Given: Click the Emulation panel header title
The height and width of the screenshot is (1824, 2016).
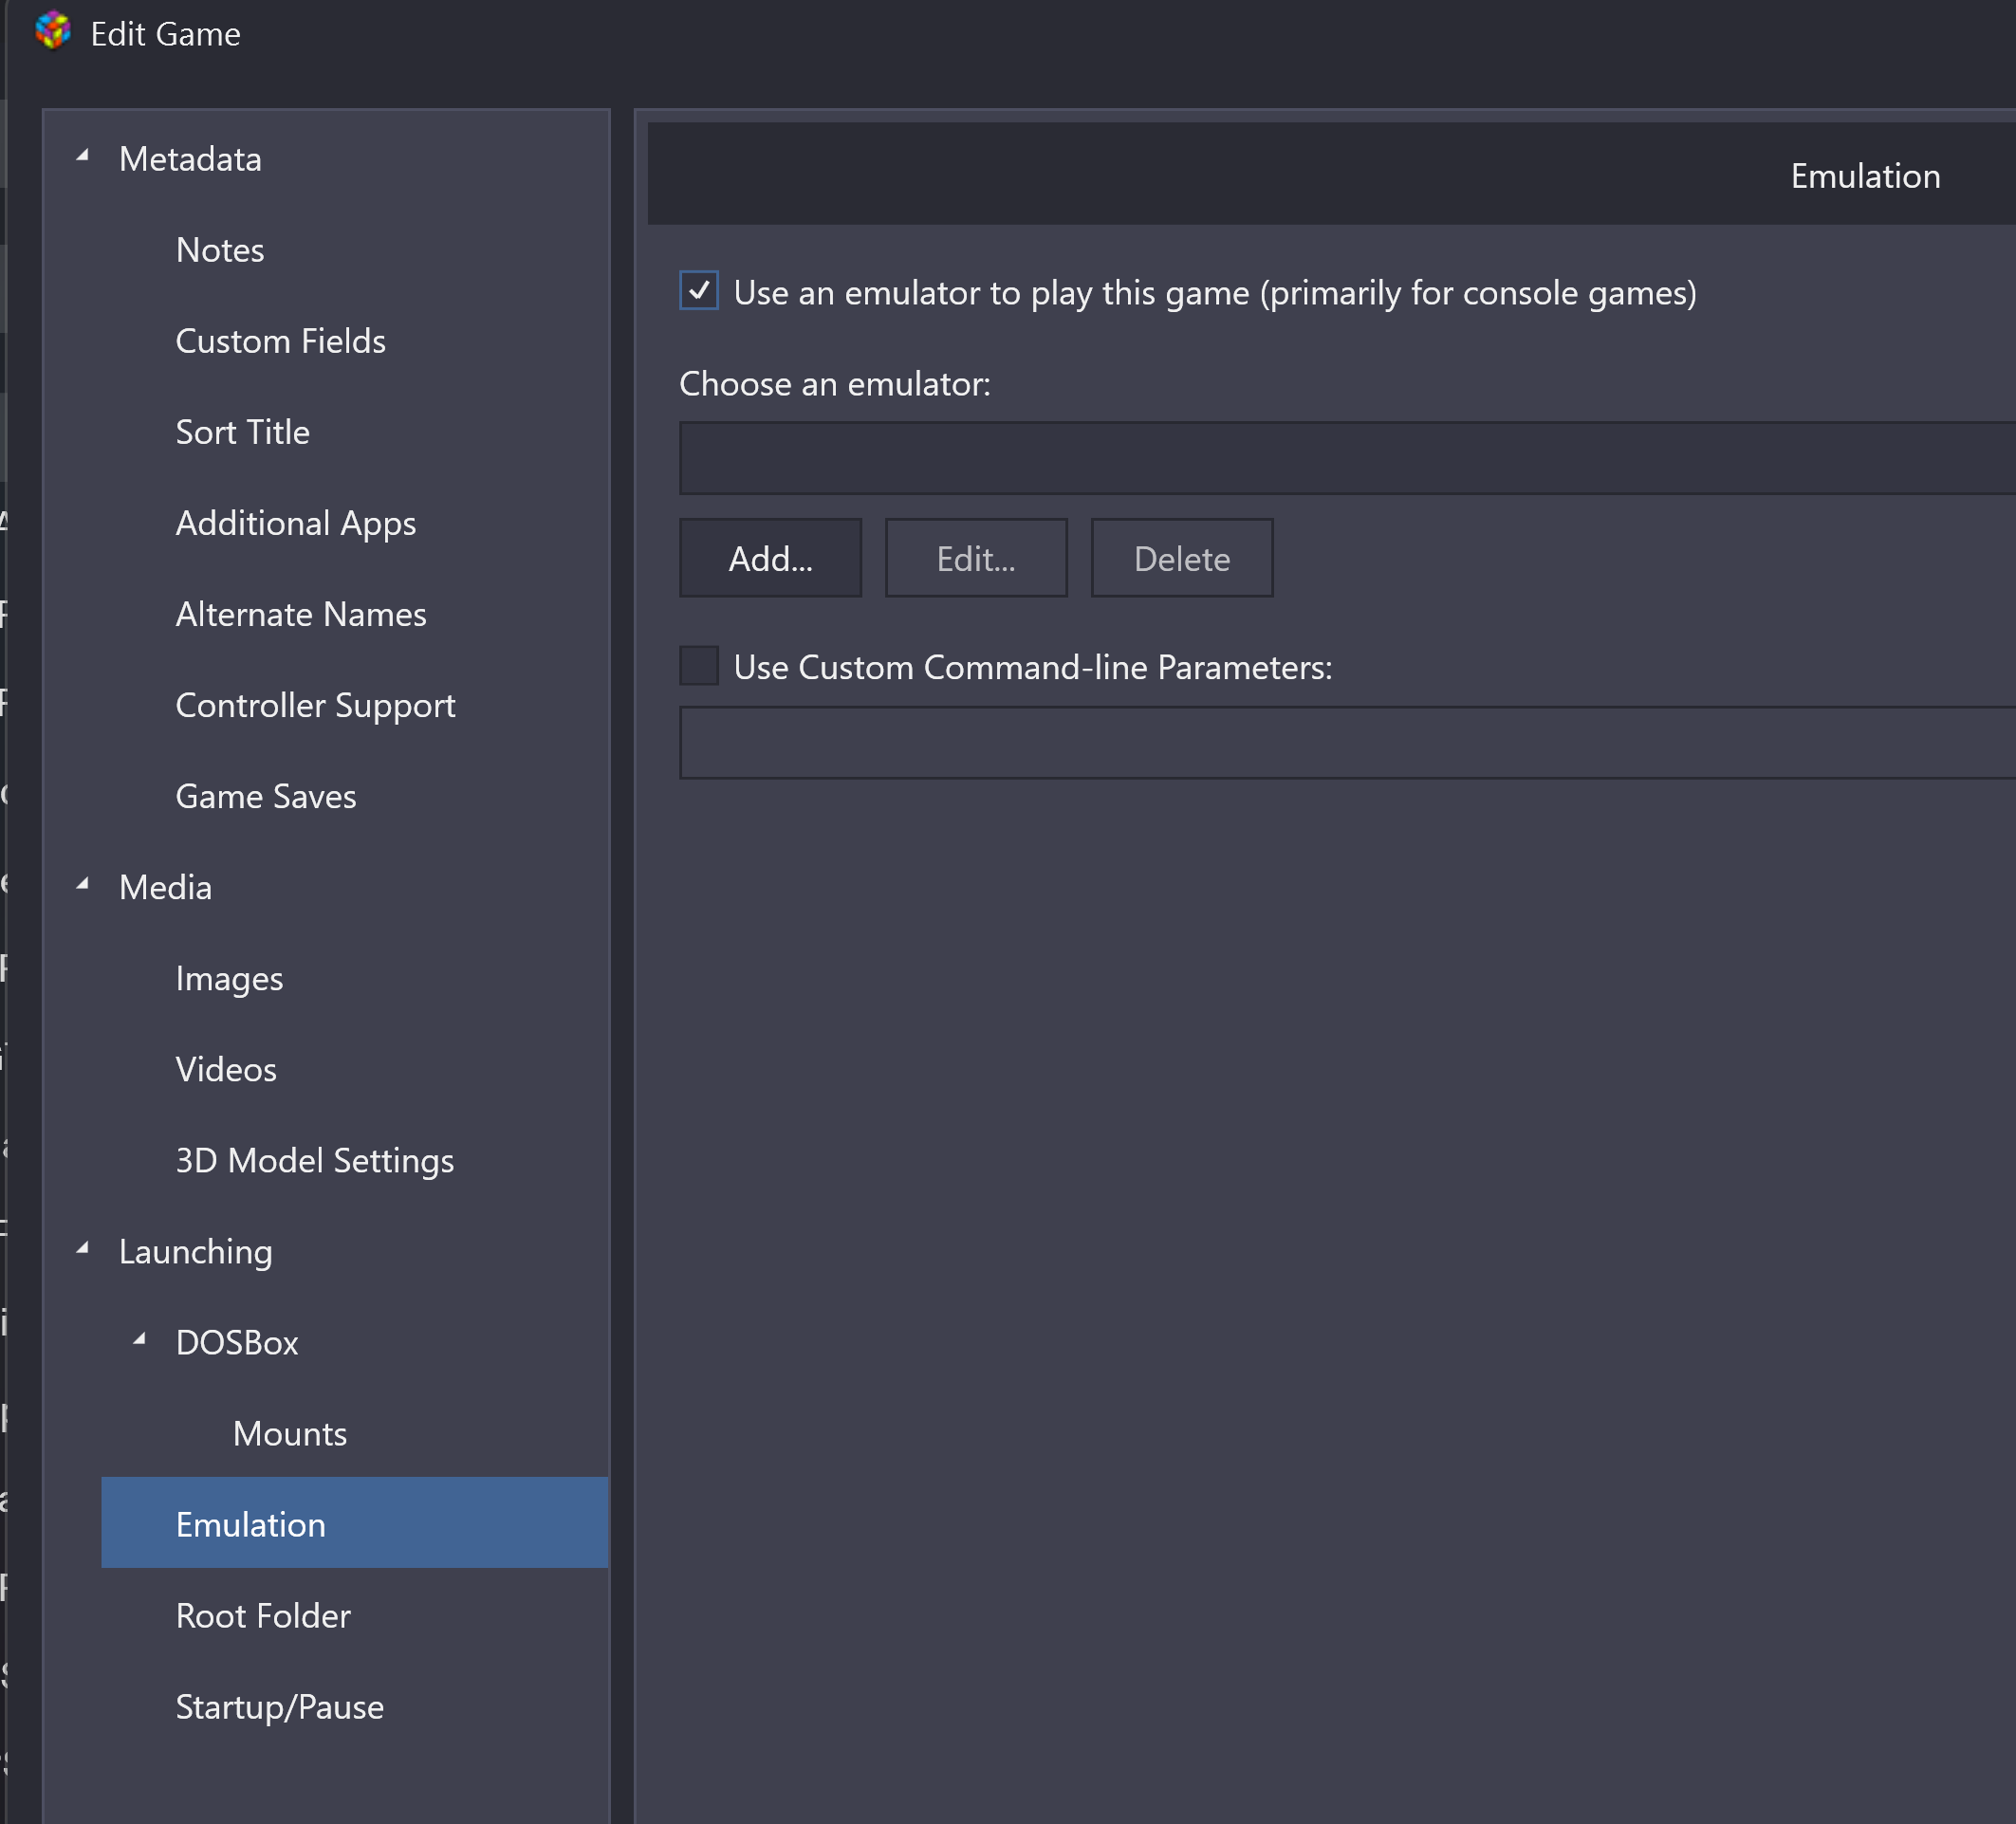Looking at the screenshot, I should pos(1865,176).
